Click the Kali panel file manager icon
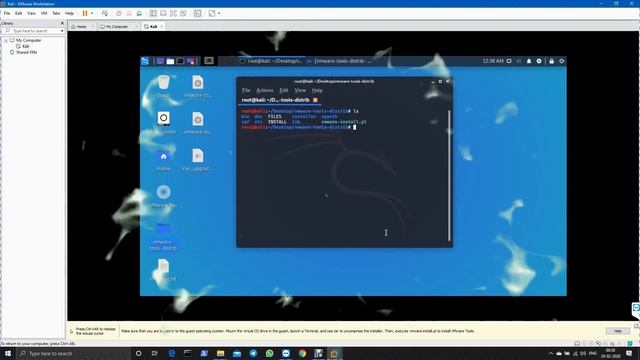 [170, 61]
